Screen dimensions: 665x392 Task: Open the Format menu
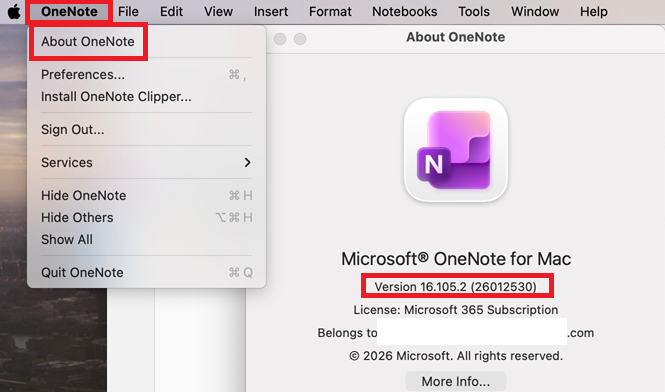[330, 11]
